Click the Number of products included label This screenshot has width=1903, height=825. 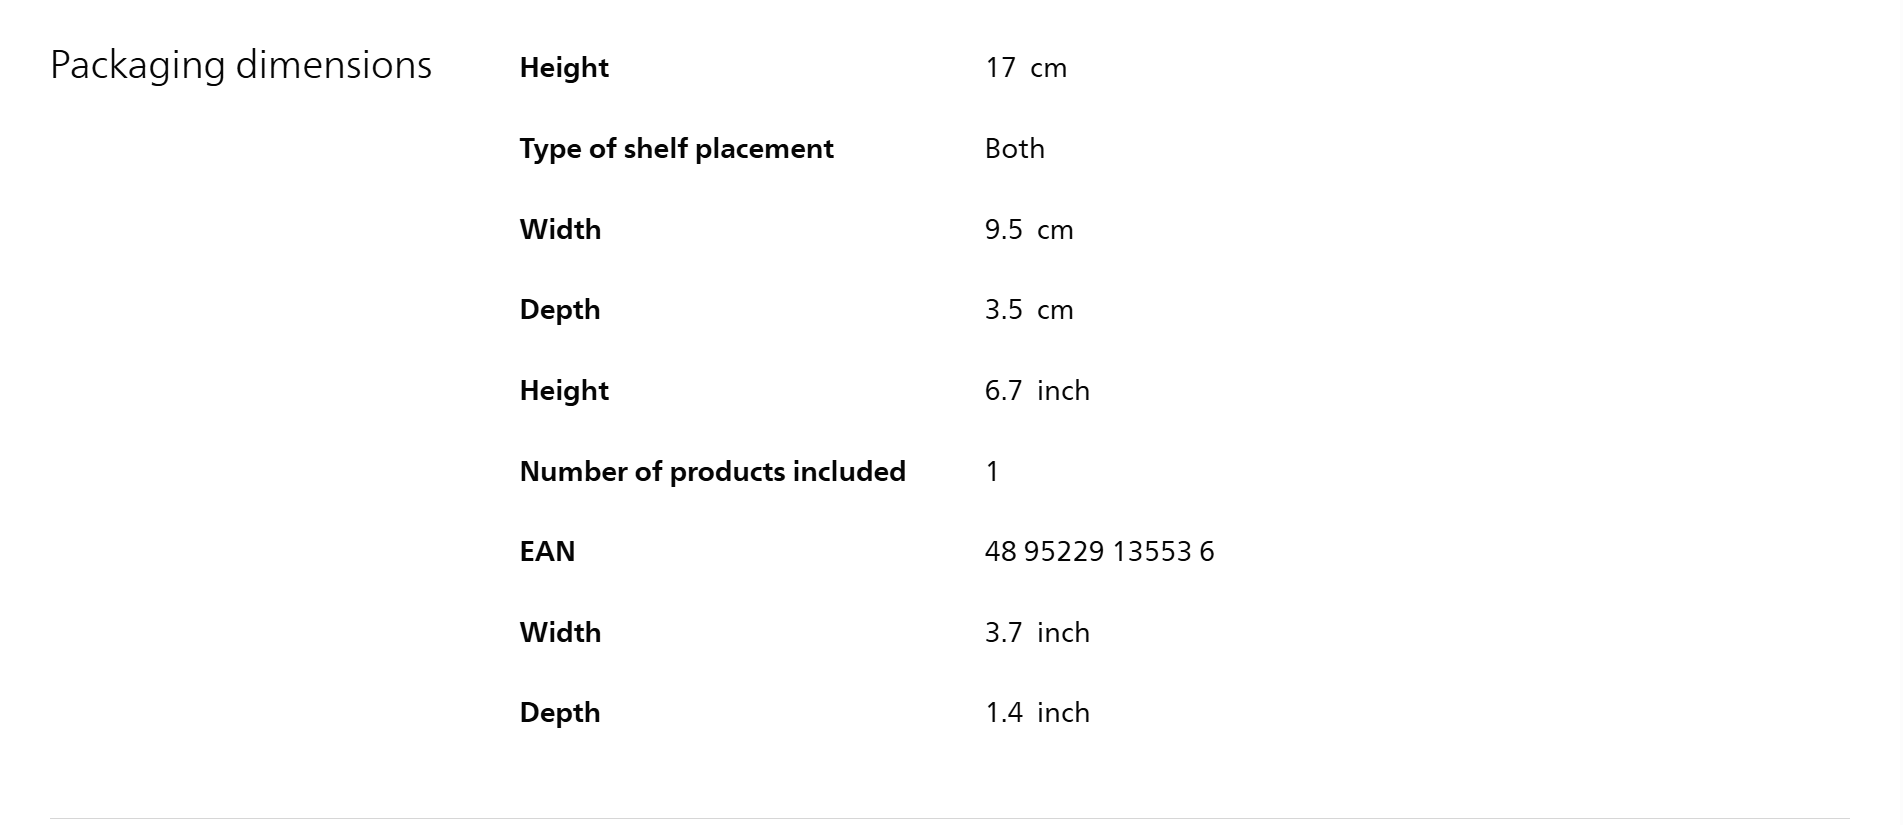click(x=712, y=472)
